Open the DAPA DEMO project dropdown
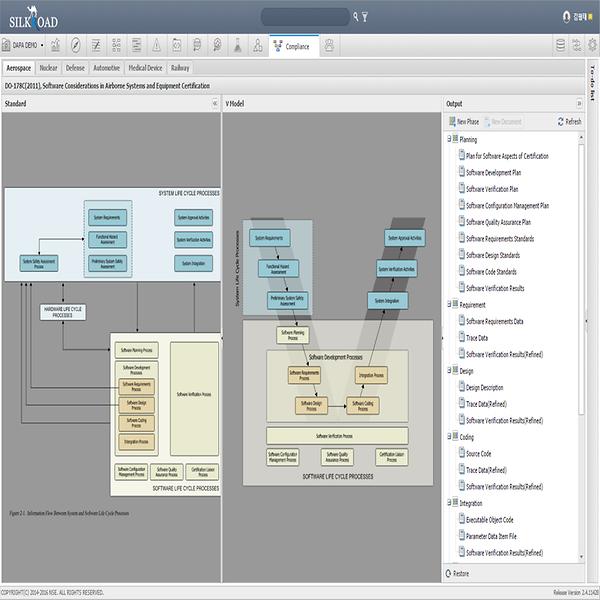600x600 pixels. coord(22,45)
